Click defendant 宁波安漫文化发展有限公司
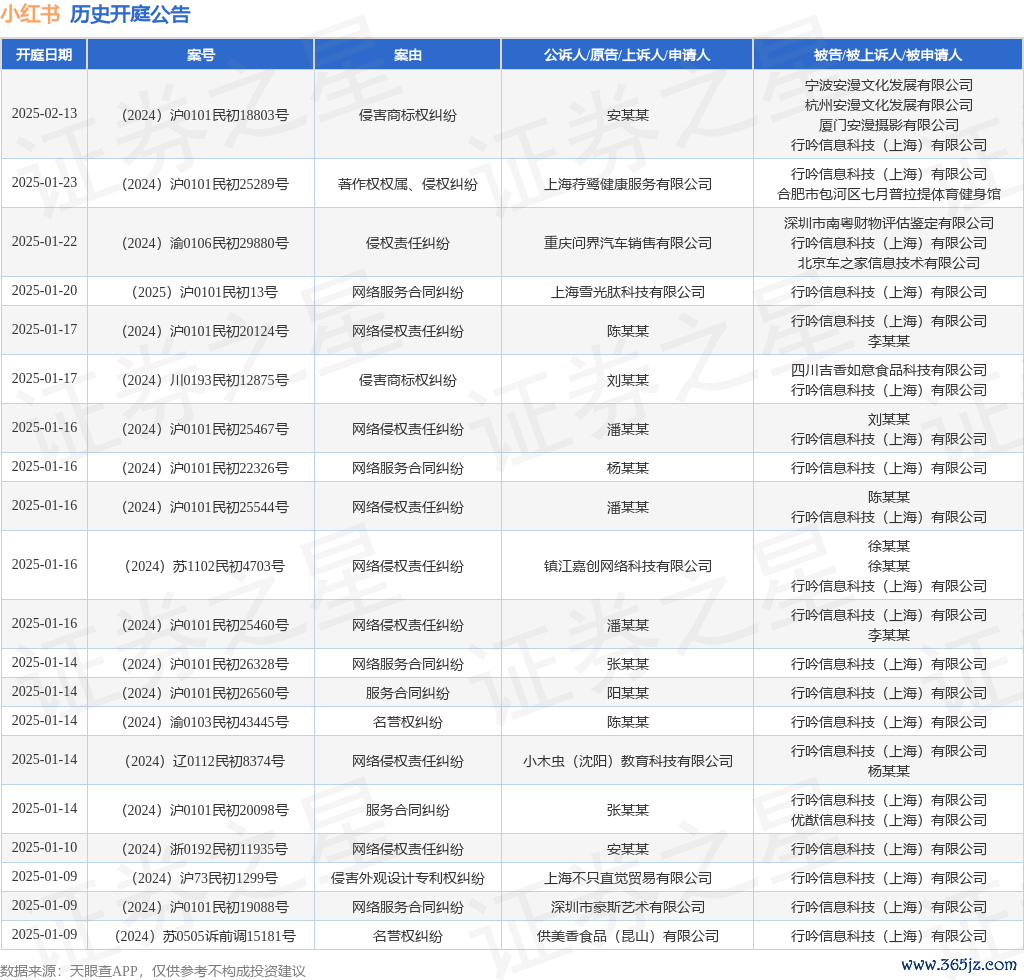This screenshot has width=1024, height=980. (888, 86)
